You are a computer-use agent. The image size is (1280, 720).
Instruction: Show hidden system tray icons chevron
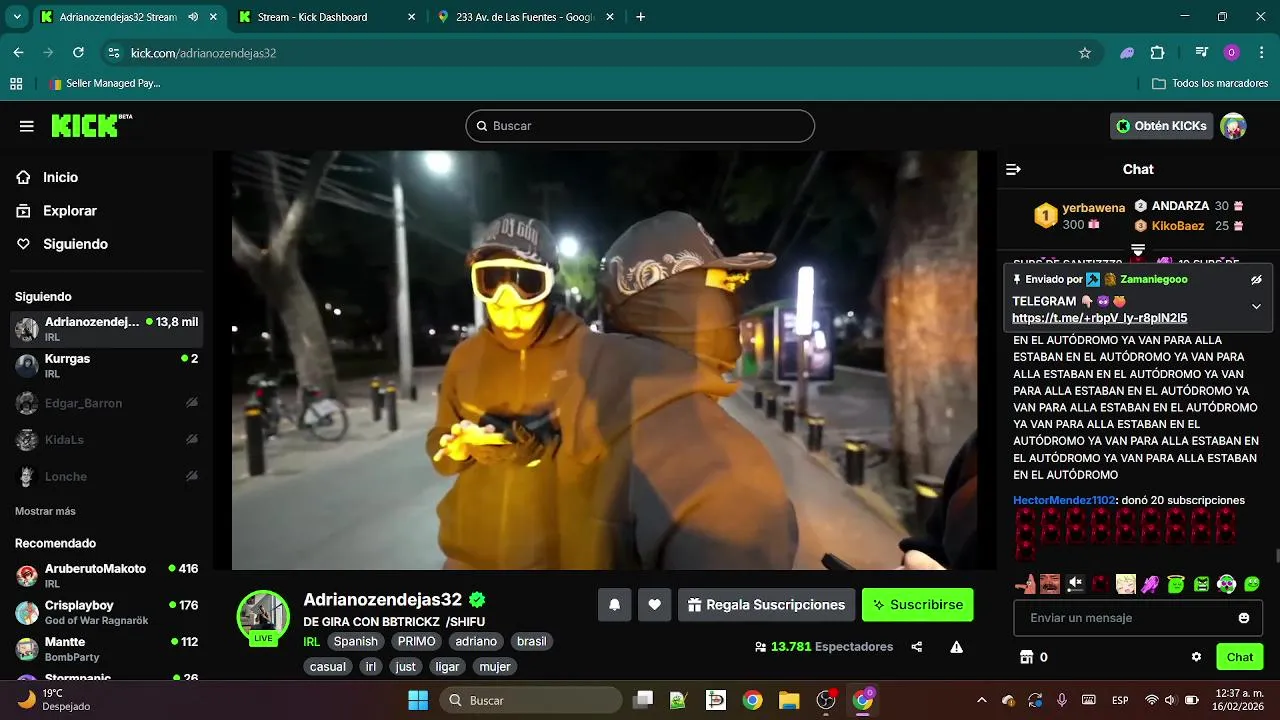coord(981,700)
